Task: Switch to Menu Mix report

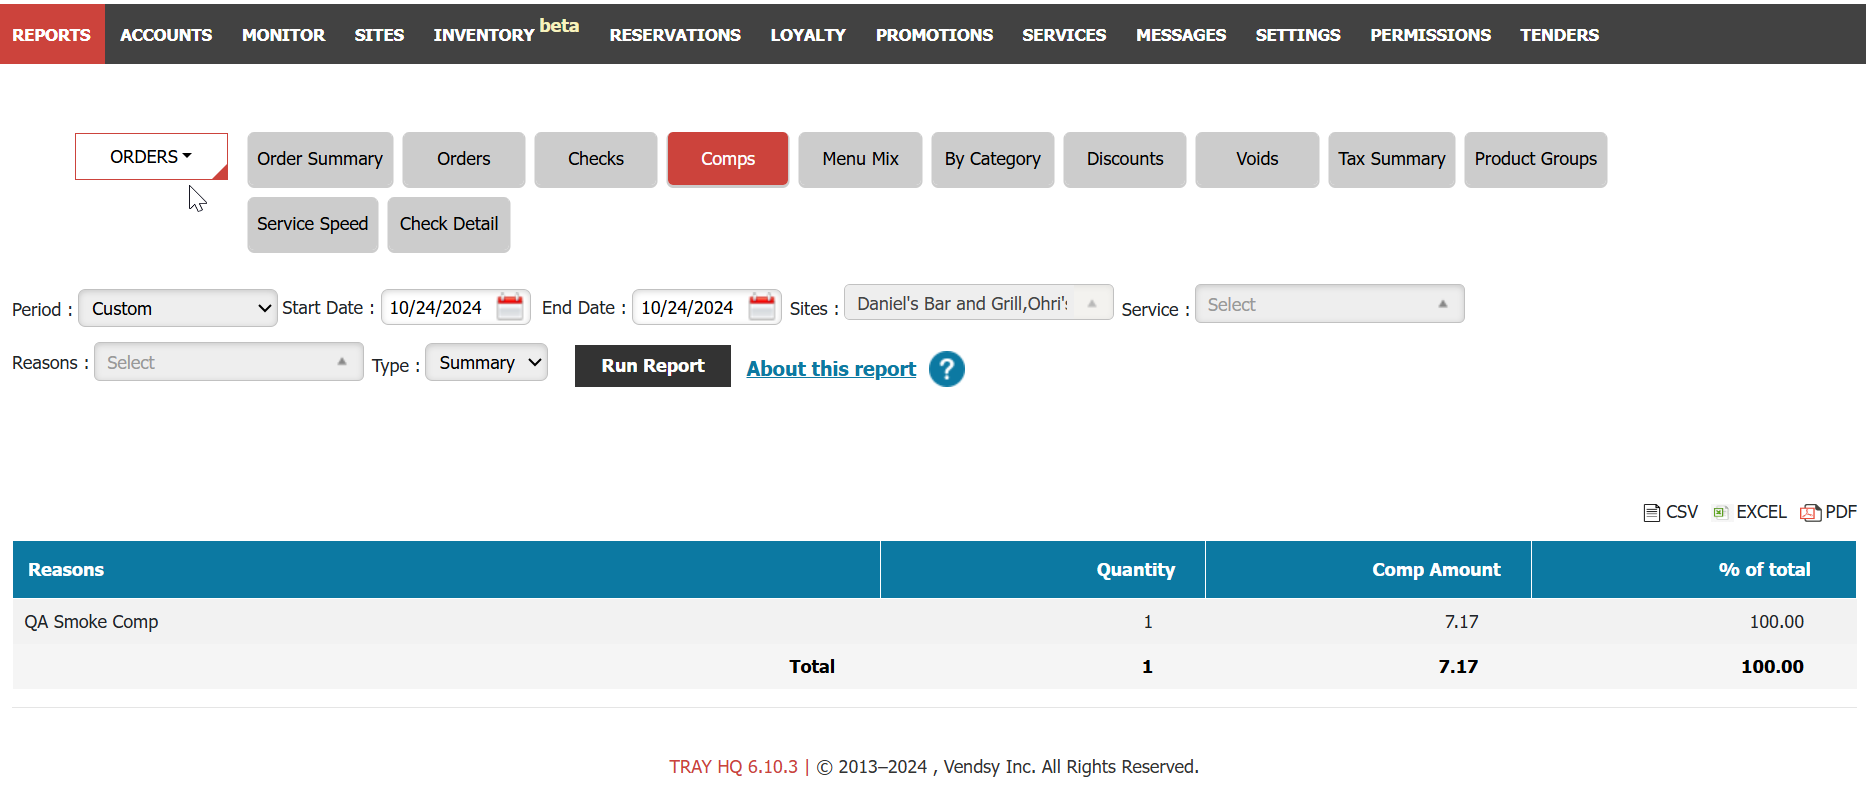Action: (860, 159)
